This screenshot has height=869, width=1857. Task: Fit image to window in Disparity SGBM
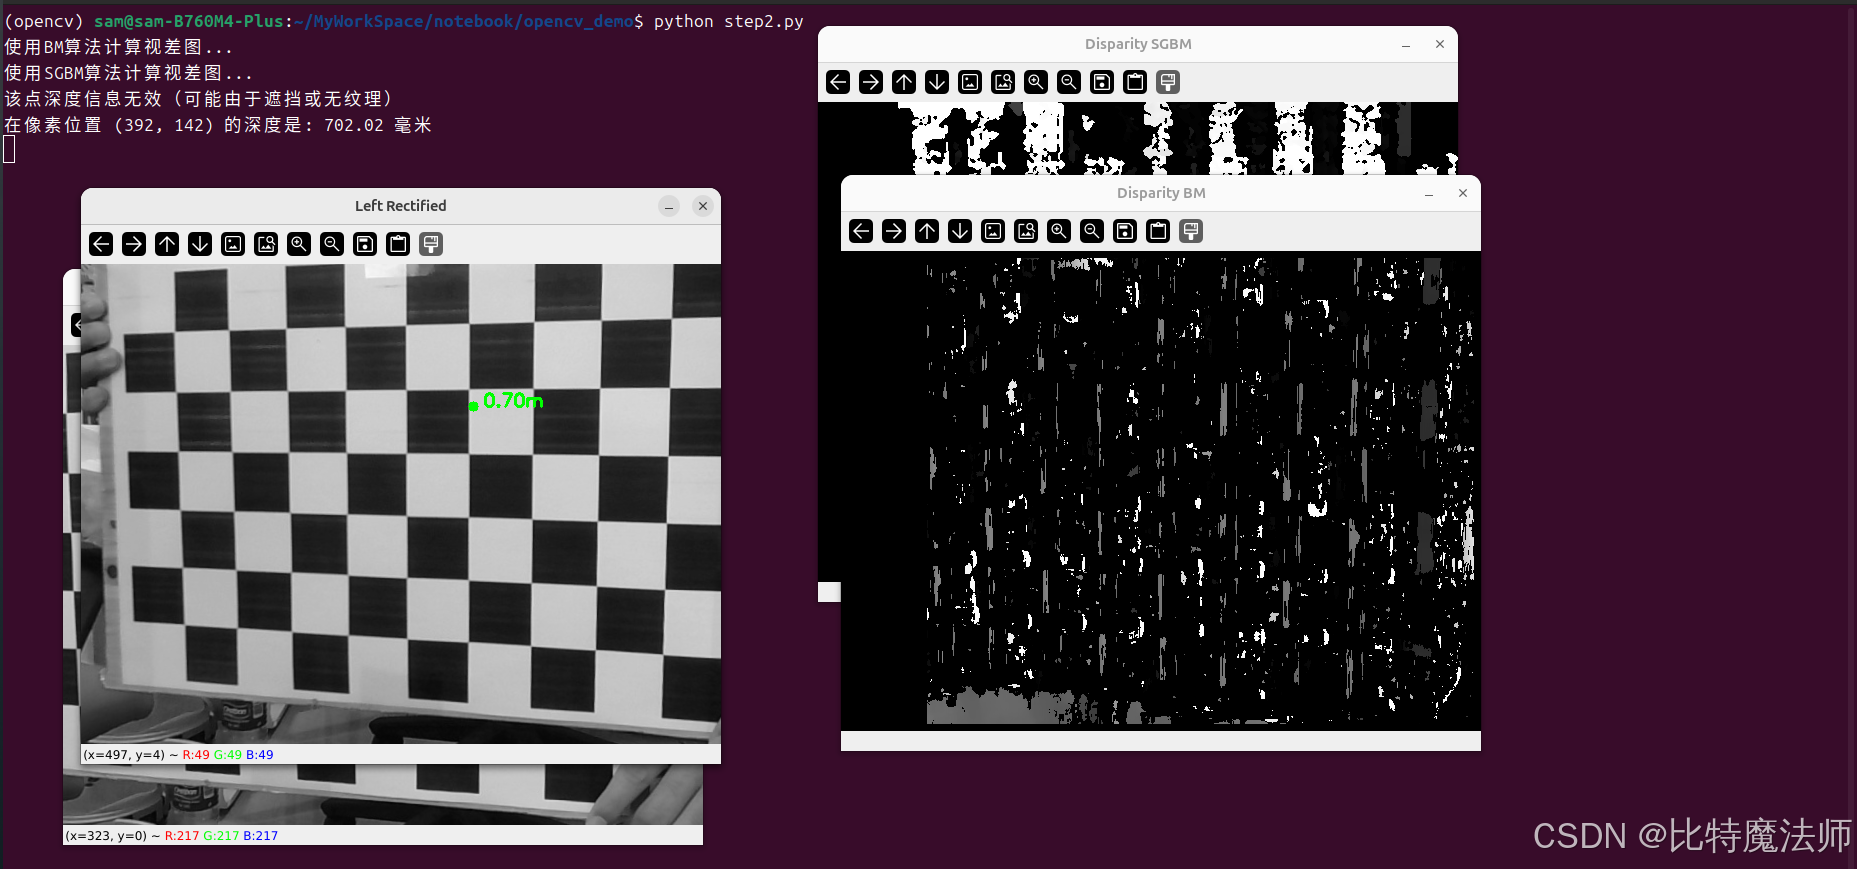1003,82
